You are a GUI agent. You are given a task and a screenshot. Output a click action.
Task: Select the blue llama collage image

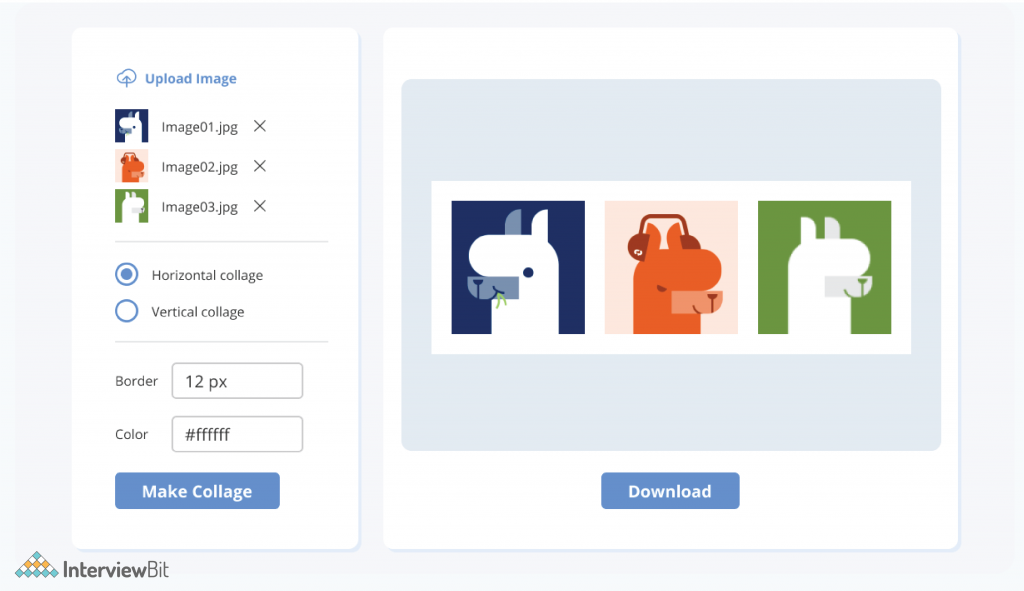pos(518,267)
